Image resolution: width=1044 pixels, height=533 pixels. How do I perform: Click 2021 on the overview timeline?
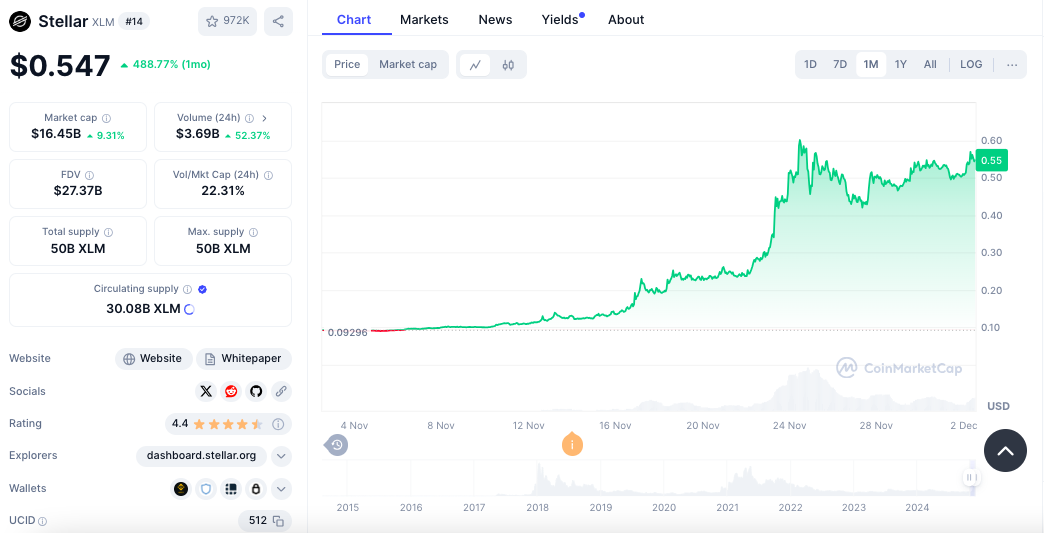[727, 508]
